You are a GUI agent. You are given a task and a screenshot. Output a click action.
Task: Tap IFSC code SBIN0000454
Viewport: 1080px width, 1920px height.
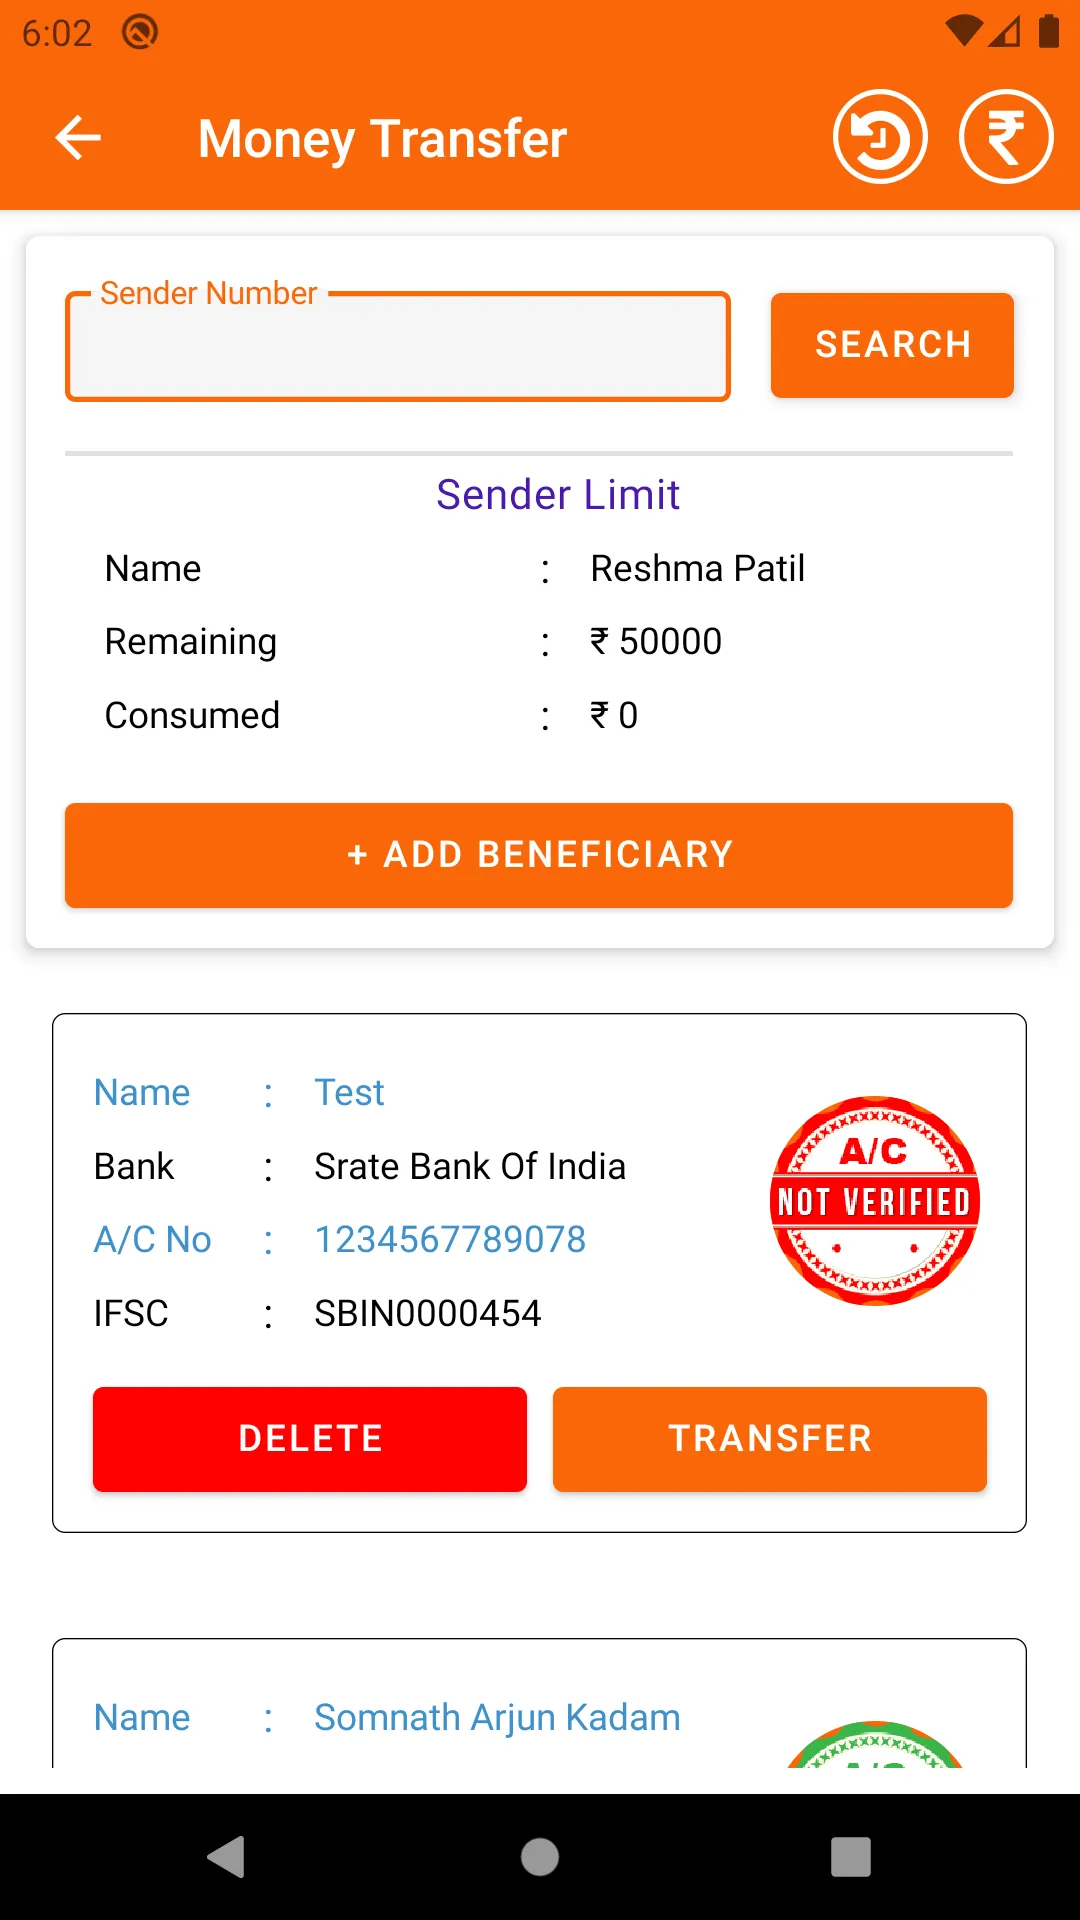pyautogui.click(x=428, y=1314)
